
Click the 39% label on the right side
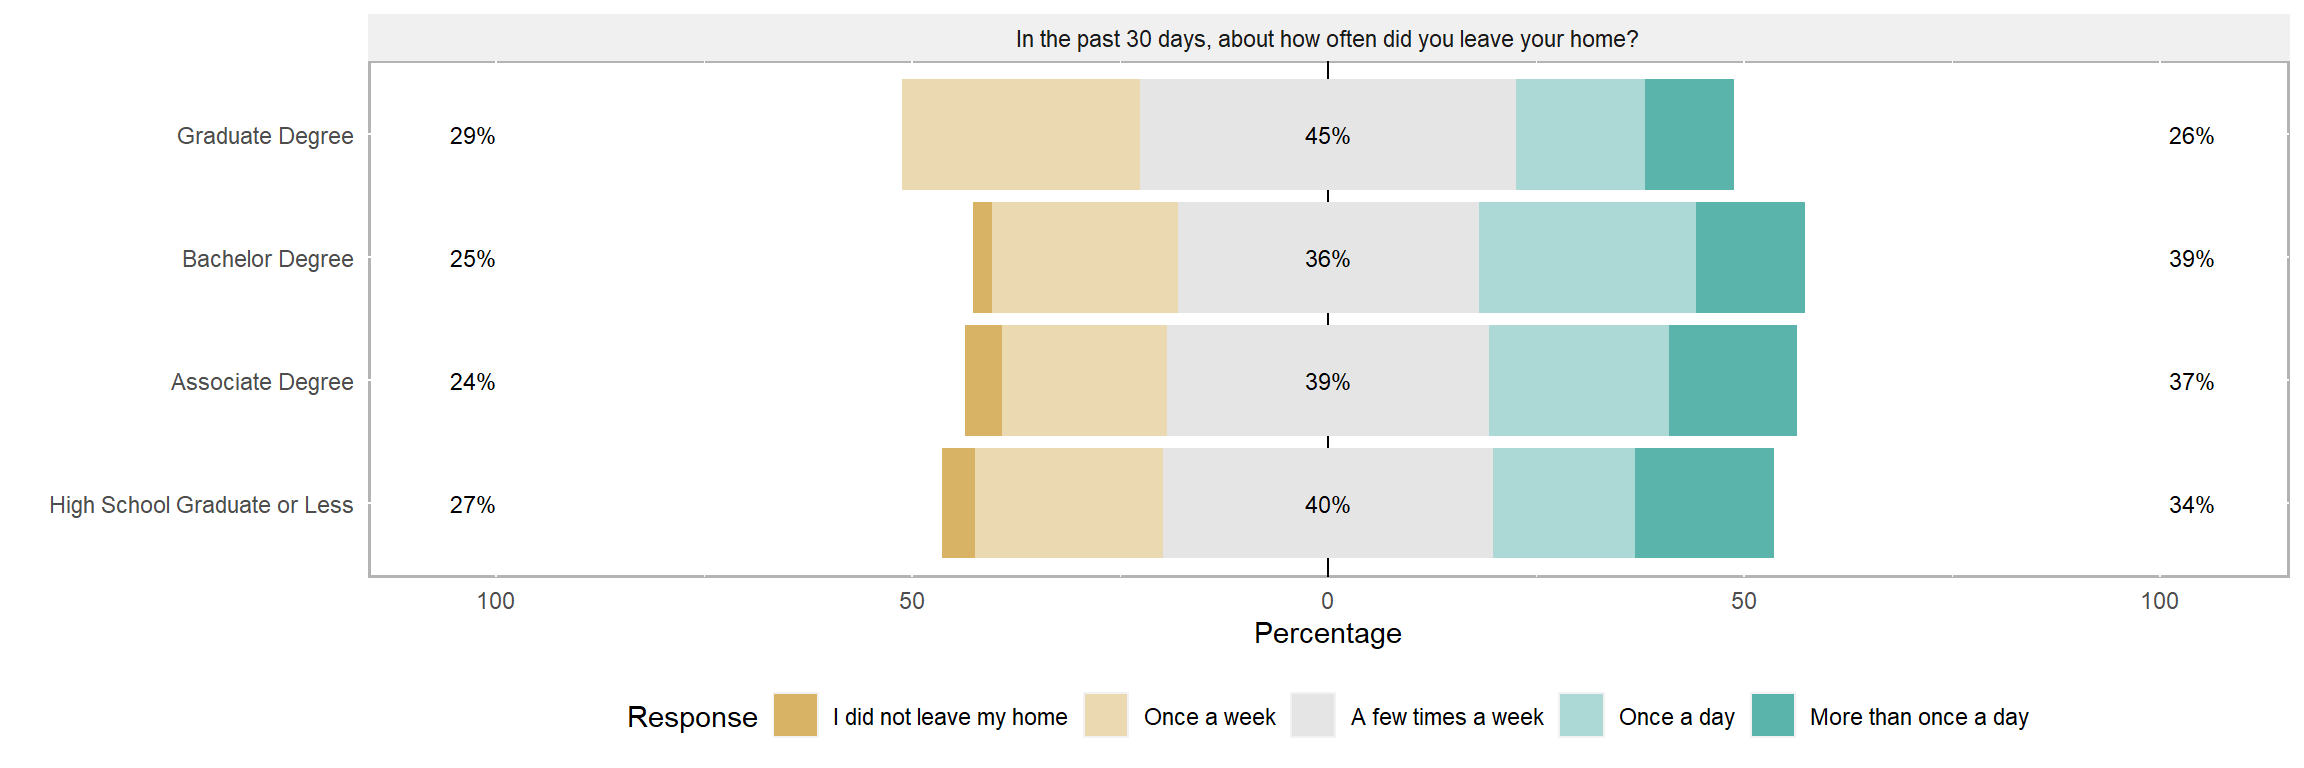pyautogui.click(x=2190, y=259)
